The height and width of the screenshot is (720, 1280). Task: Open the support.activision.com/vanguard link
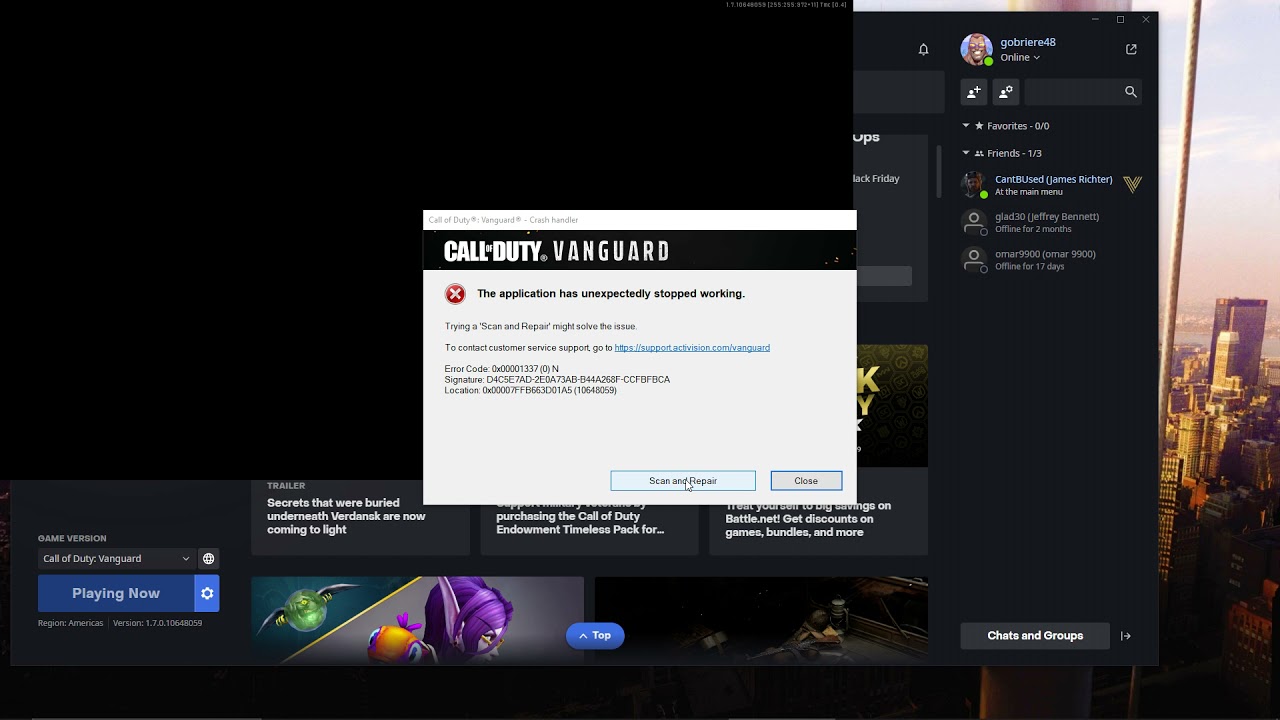(x=692, y=348)
